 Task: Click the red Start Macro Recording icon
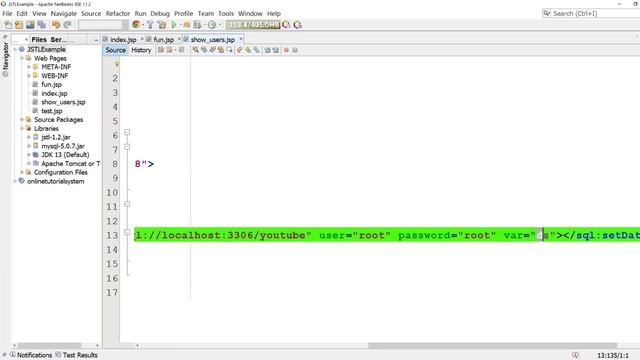286,50
